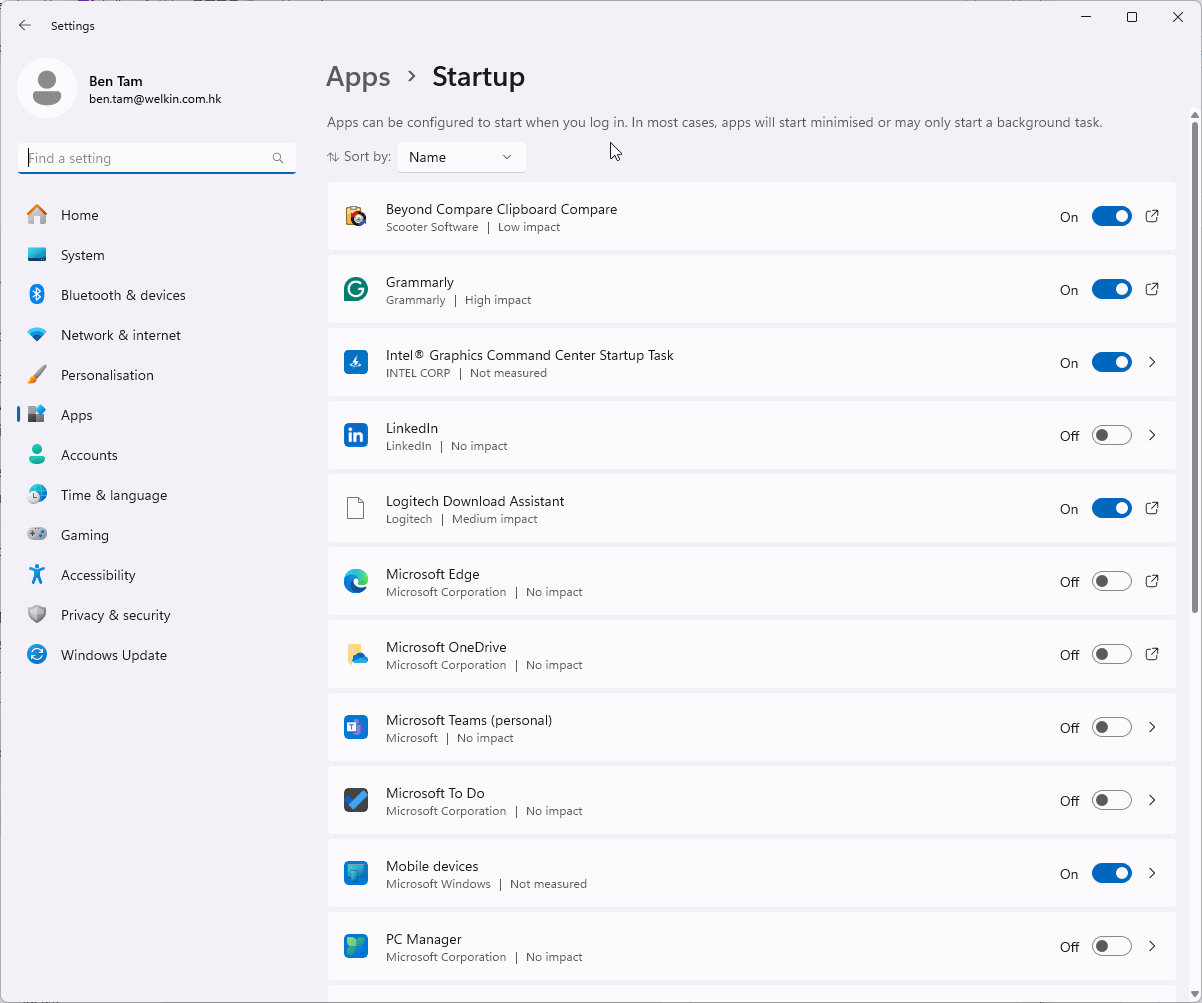Image resolution: width=1202 pixels, height=1003 pixels.
Task: Click the LinkedIn app icon
Action: 356,435
